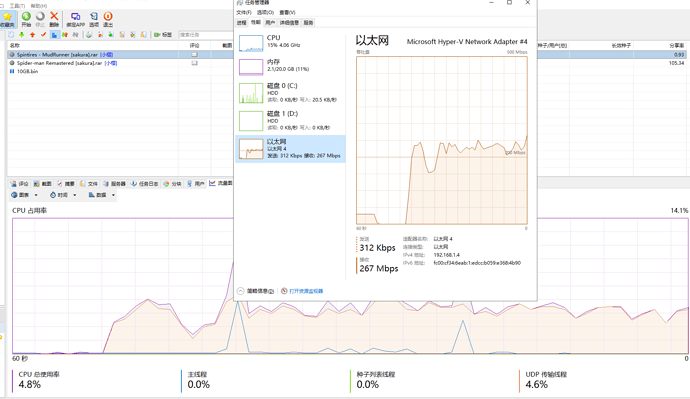Screen dimensions: 690x399
Task: Click the yellow star 收藏夹 icon
Action: pyautogui.click(x=7, y=19)
